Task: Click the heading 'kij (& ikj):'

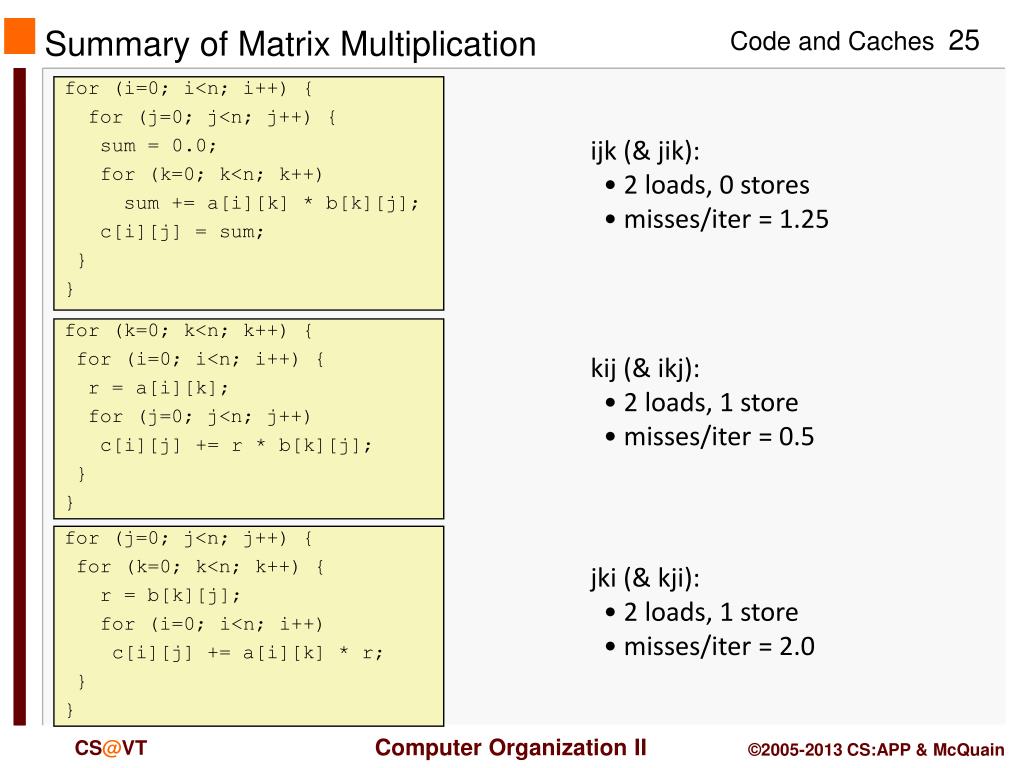Action: pyautogui.click(x=645, y=369)
